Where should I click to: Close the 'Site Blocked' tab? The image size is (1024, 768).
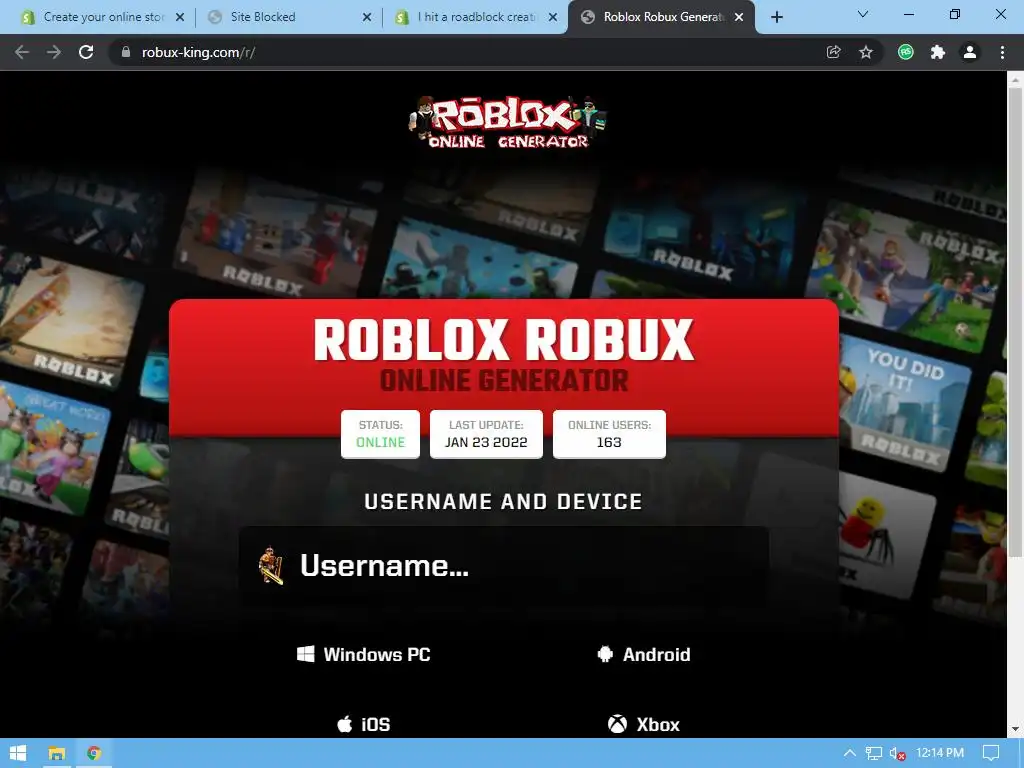(x=367, y=17)
